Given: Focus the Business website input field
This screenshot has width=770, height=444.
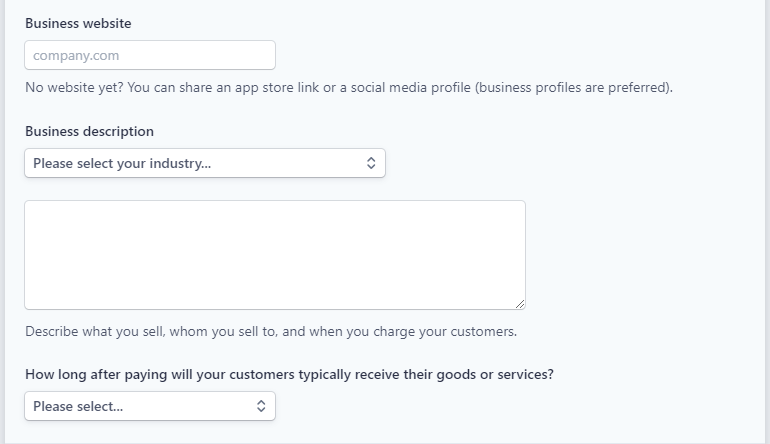Looking at the screenshot, I should click(x=150, y=55).
